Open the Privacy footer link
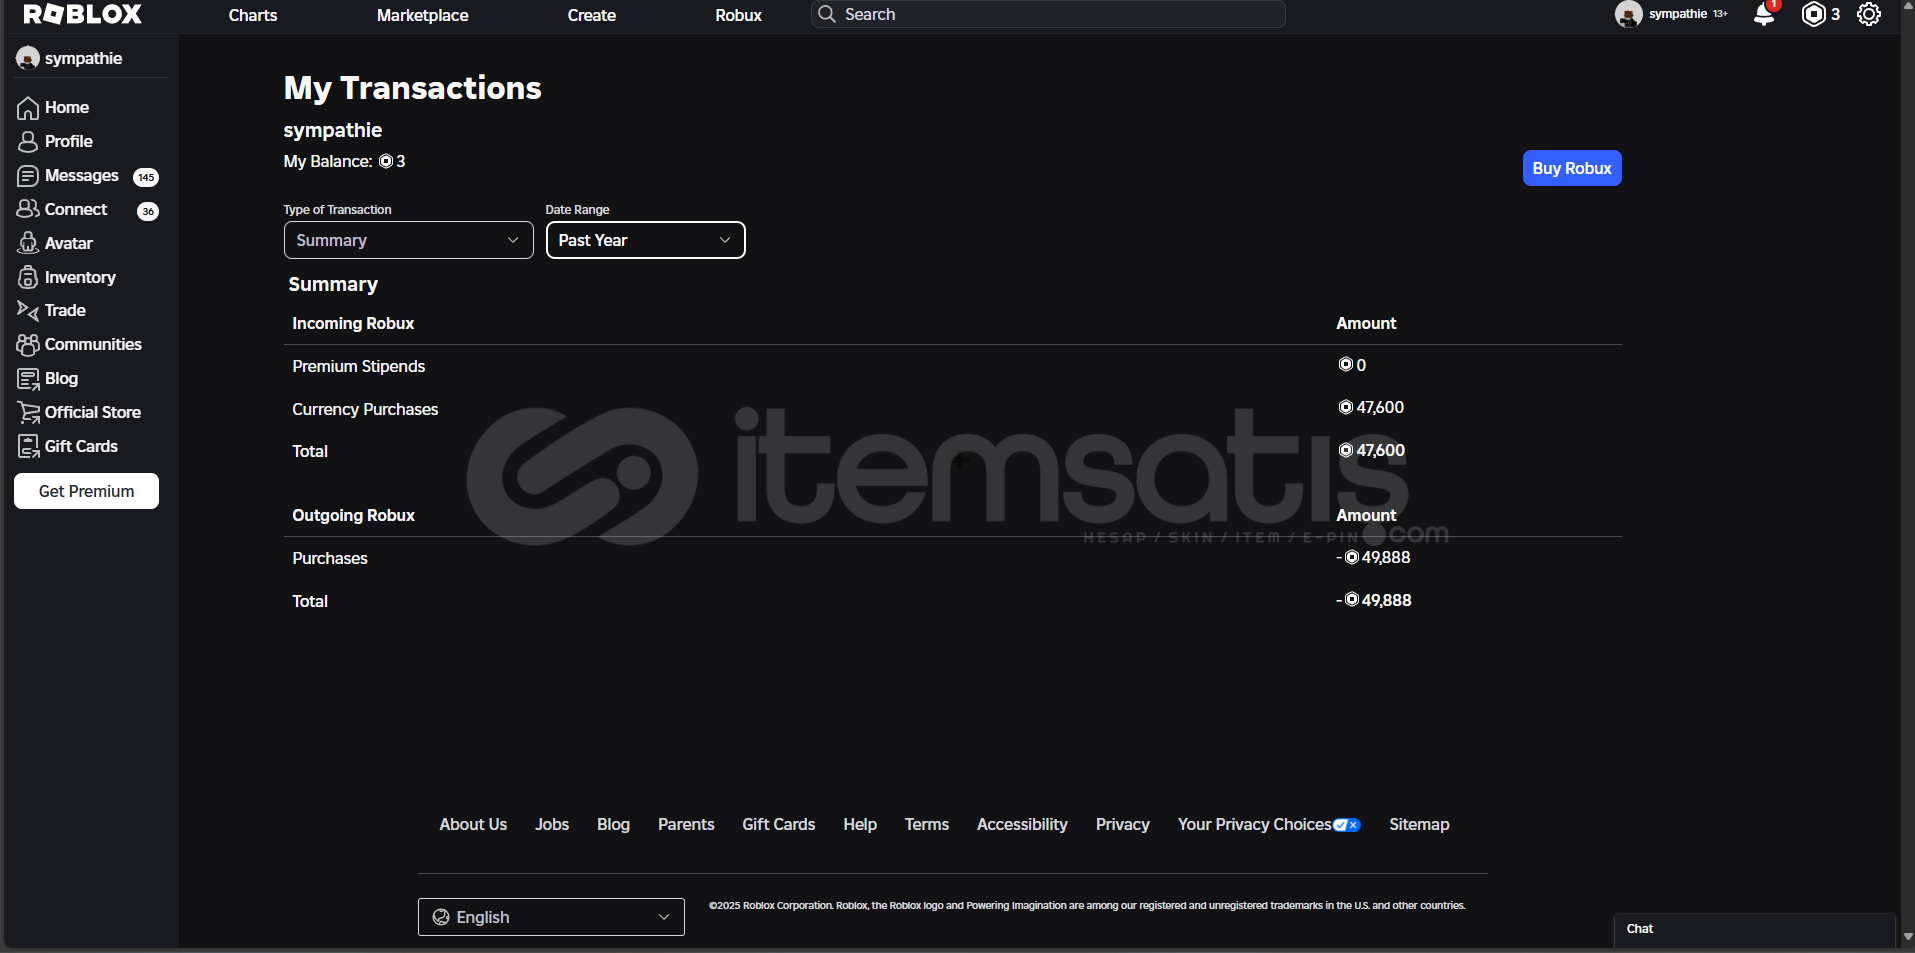 point(1123,824)
